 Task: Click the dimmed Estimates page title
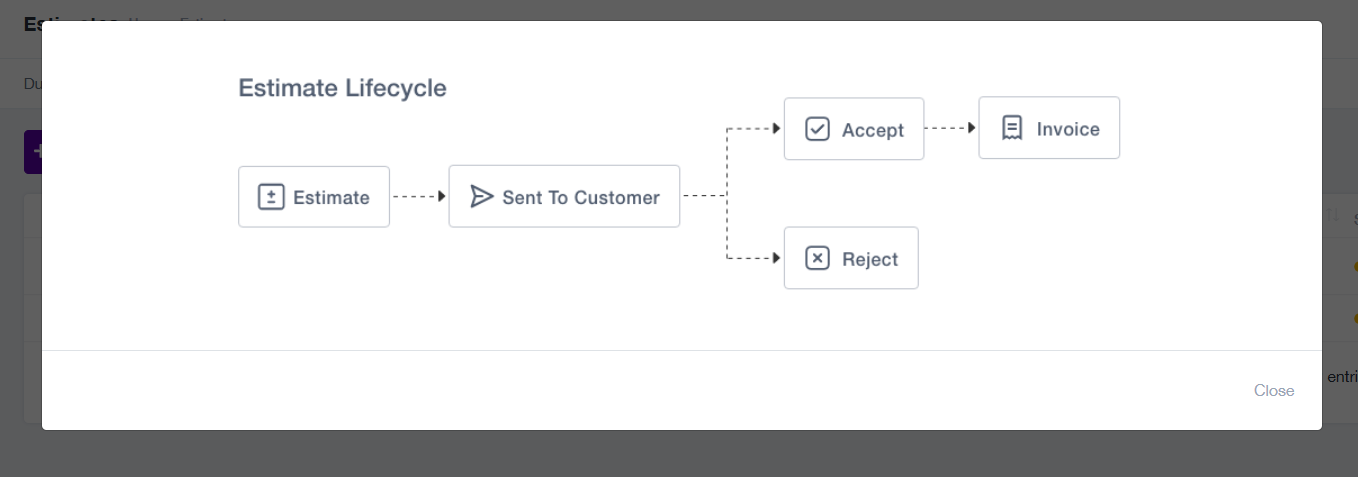point(33,21)
